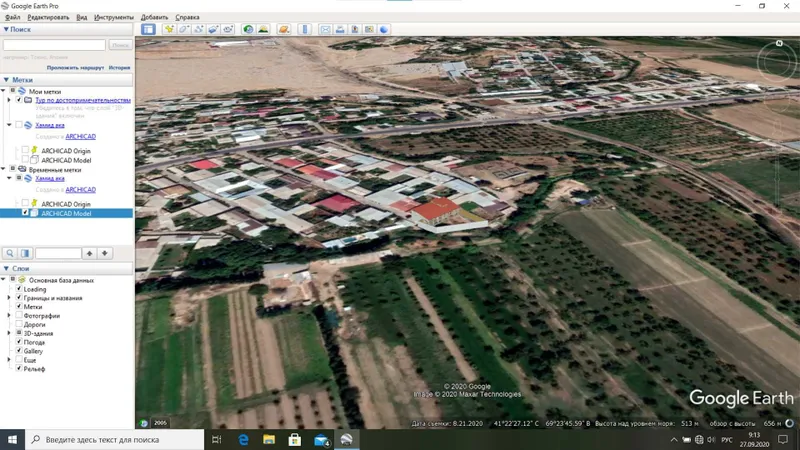Open the Добавить menu

coord(154,17)
